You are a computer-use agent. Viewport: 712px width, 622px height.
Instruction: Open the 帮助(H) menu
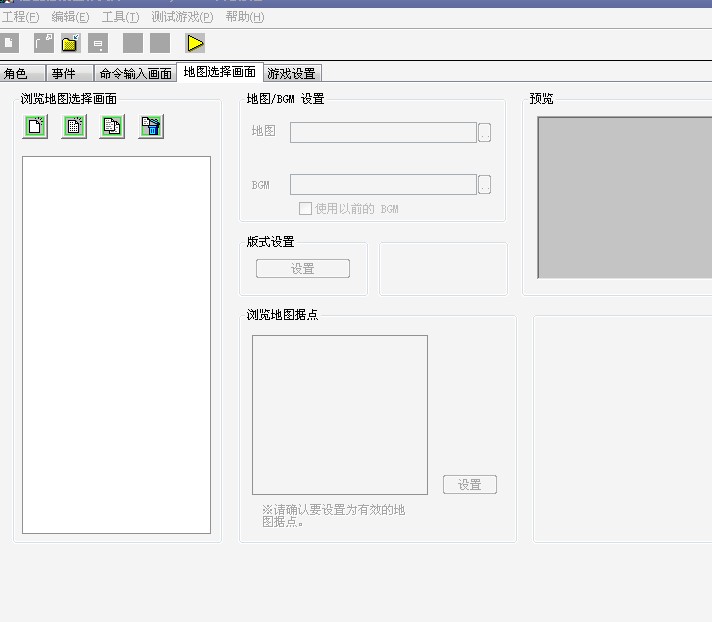point(245,17)
